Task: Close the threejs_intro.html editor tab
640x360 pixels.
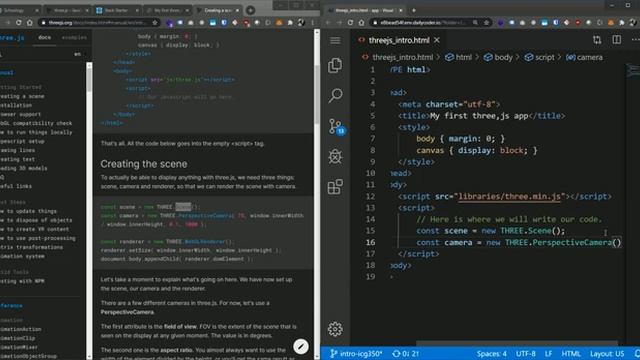Action: tap(437, 40)
